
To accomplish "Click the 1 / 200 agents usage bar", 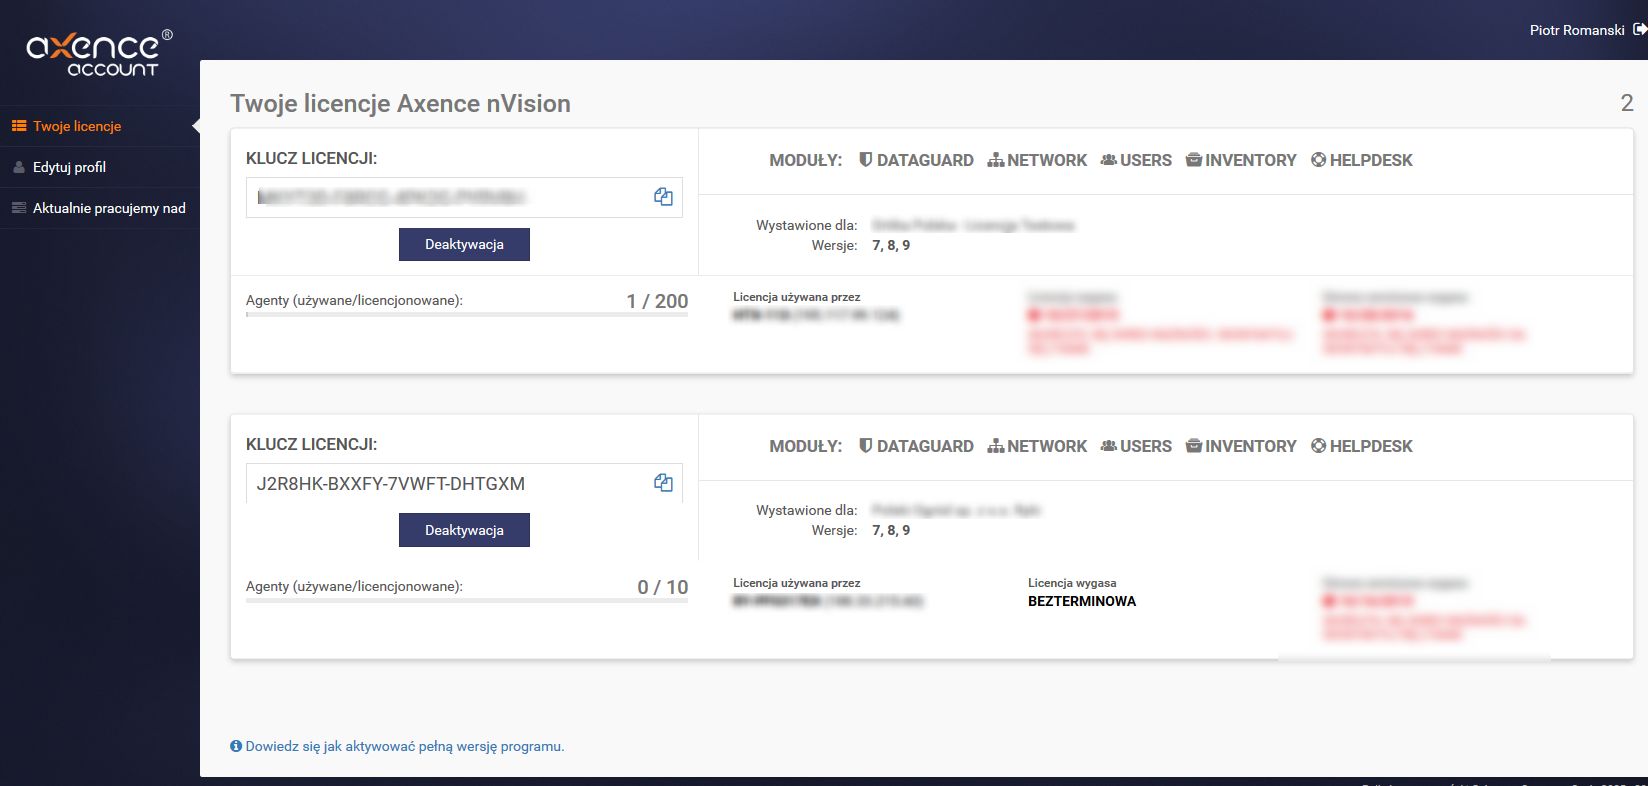I will coord(467,314).
